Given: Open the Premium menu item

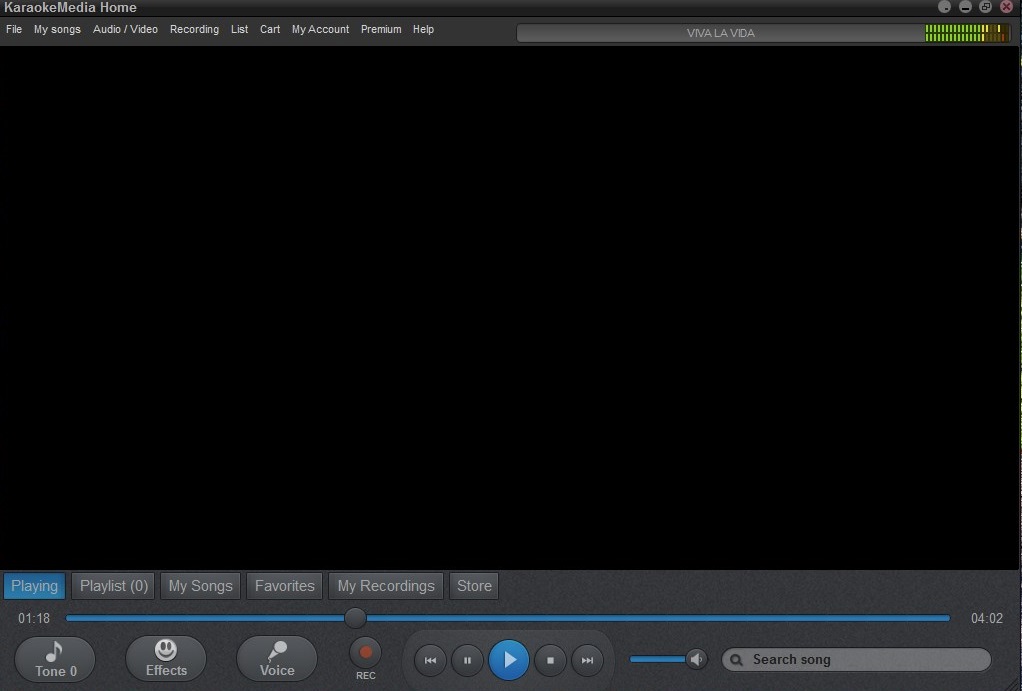Looking at the screenshot, I should pos(380,29).
